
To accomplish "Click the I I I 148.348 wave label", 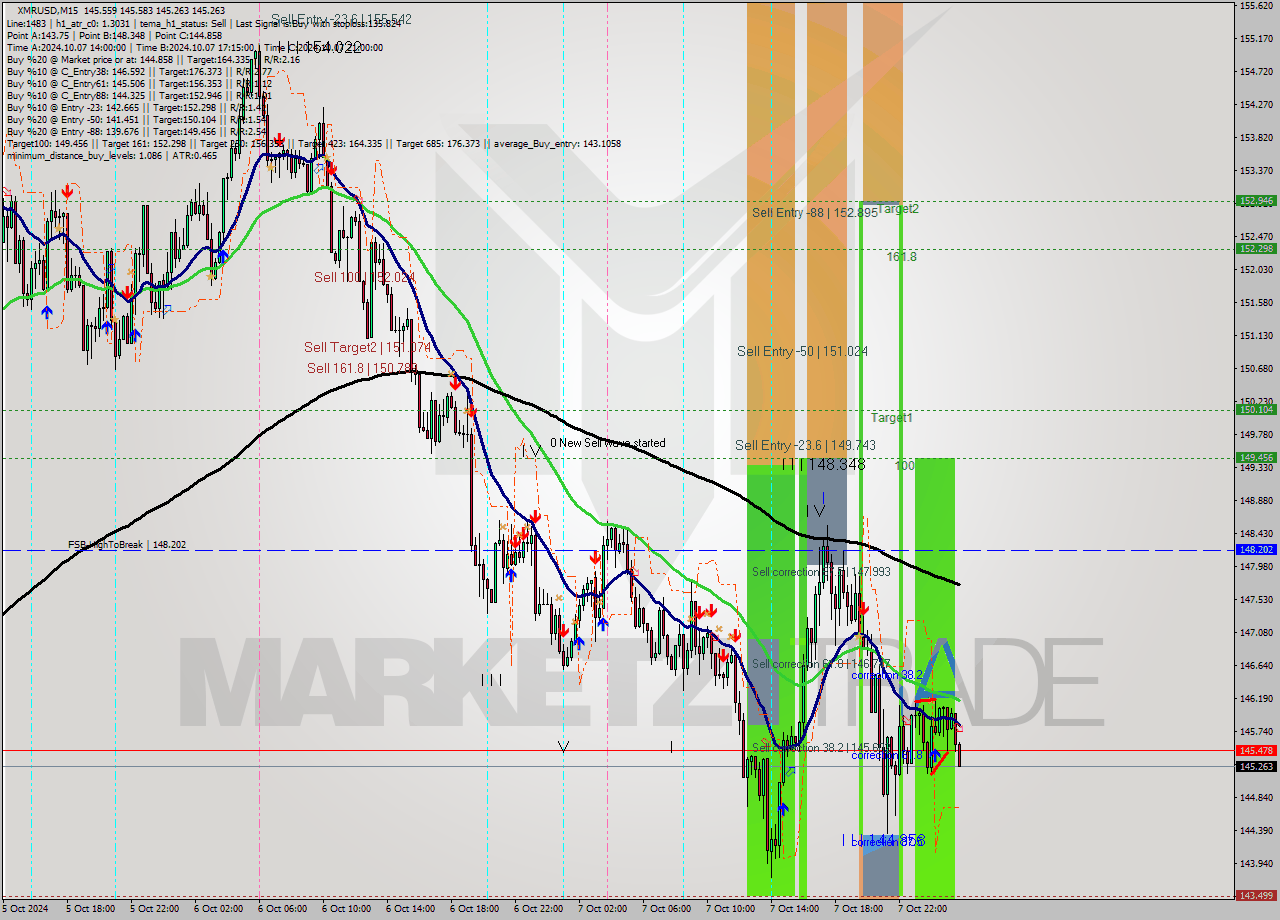I will (823, 465).
